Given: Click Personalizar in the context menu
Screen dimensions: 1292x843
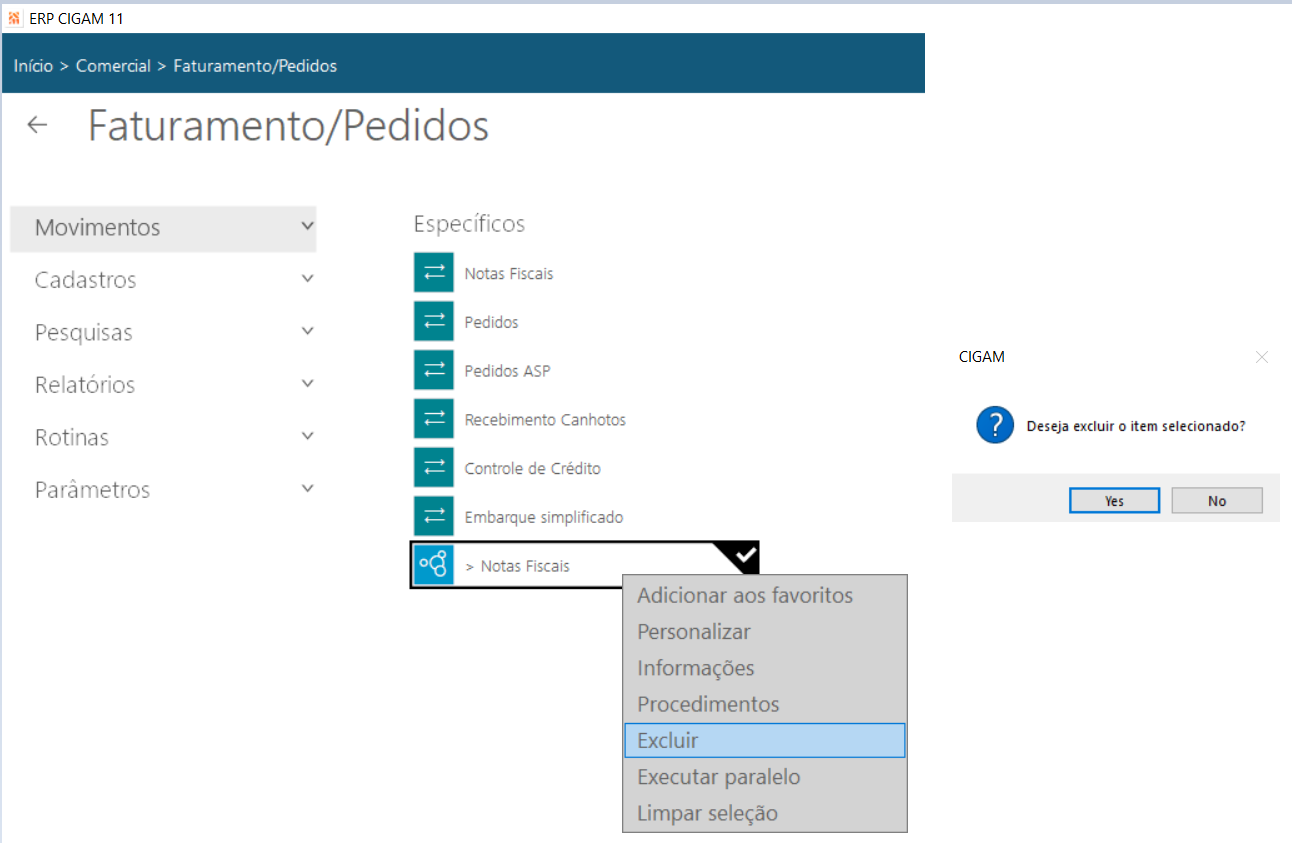Looking at the screenshot, I should (x=694, y=632).
